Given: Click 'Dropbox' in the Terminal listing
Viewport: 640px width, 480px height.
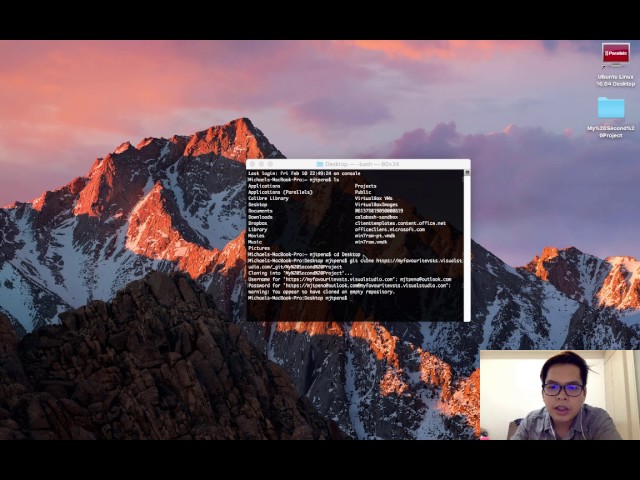Looking at the screenshot, I should (258, 223).
